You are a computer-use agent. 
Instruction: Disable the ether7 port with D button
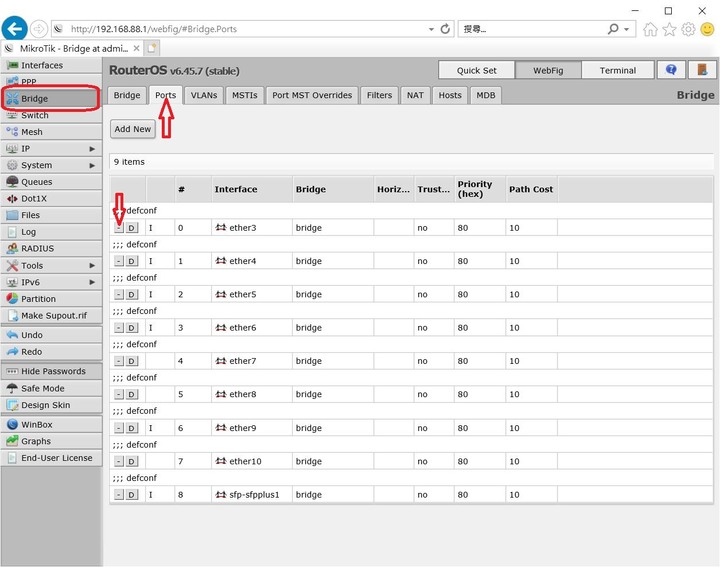[x=132, y=361]
